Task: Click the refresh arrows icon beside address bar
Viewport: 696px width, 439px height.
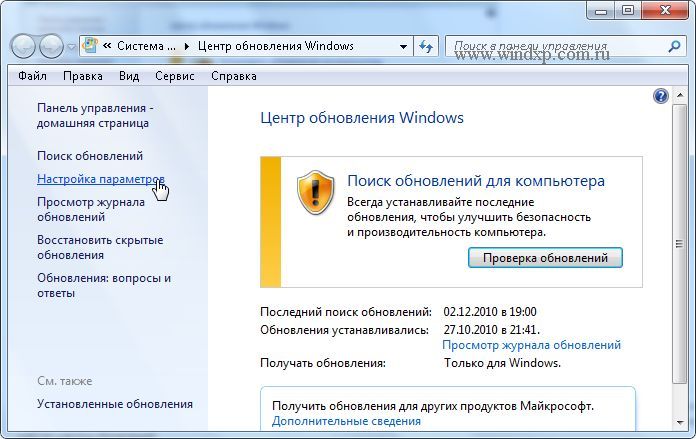Action: pos(426,46)
